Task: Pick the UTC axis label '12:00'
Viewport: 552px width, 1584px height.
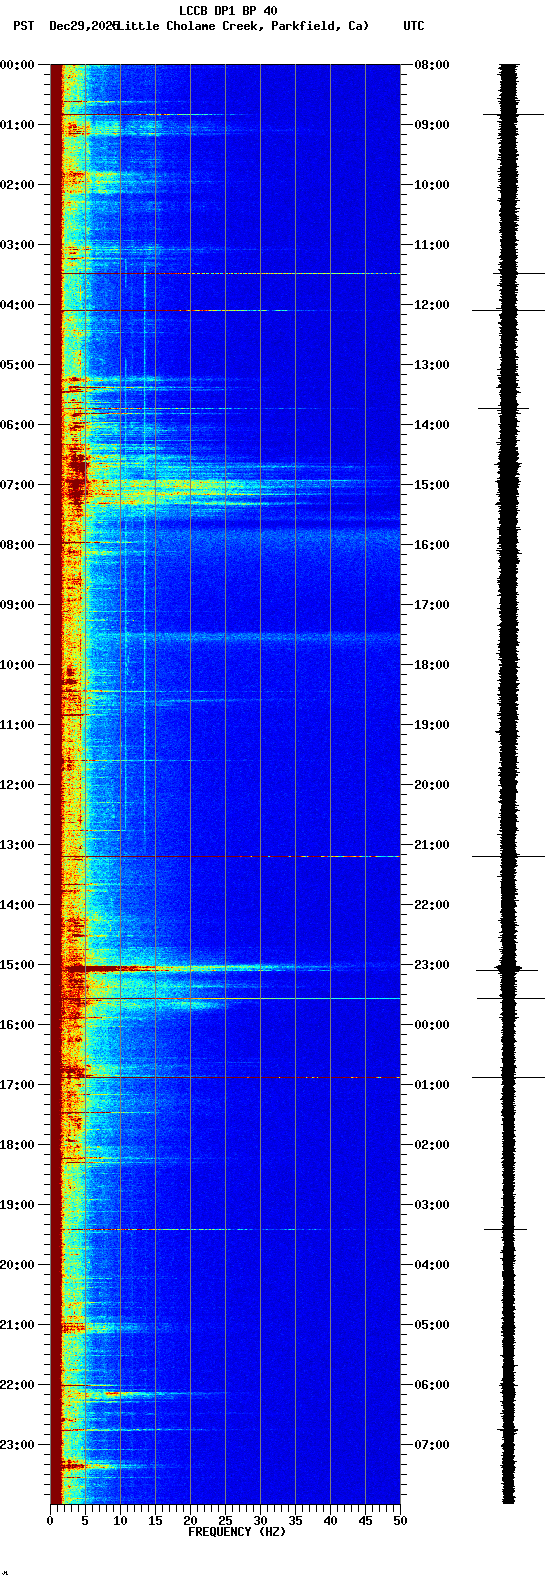Action: (x=432, y=305)
